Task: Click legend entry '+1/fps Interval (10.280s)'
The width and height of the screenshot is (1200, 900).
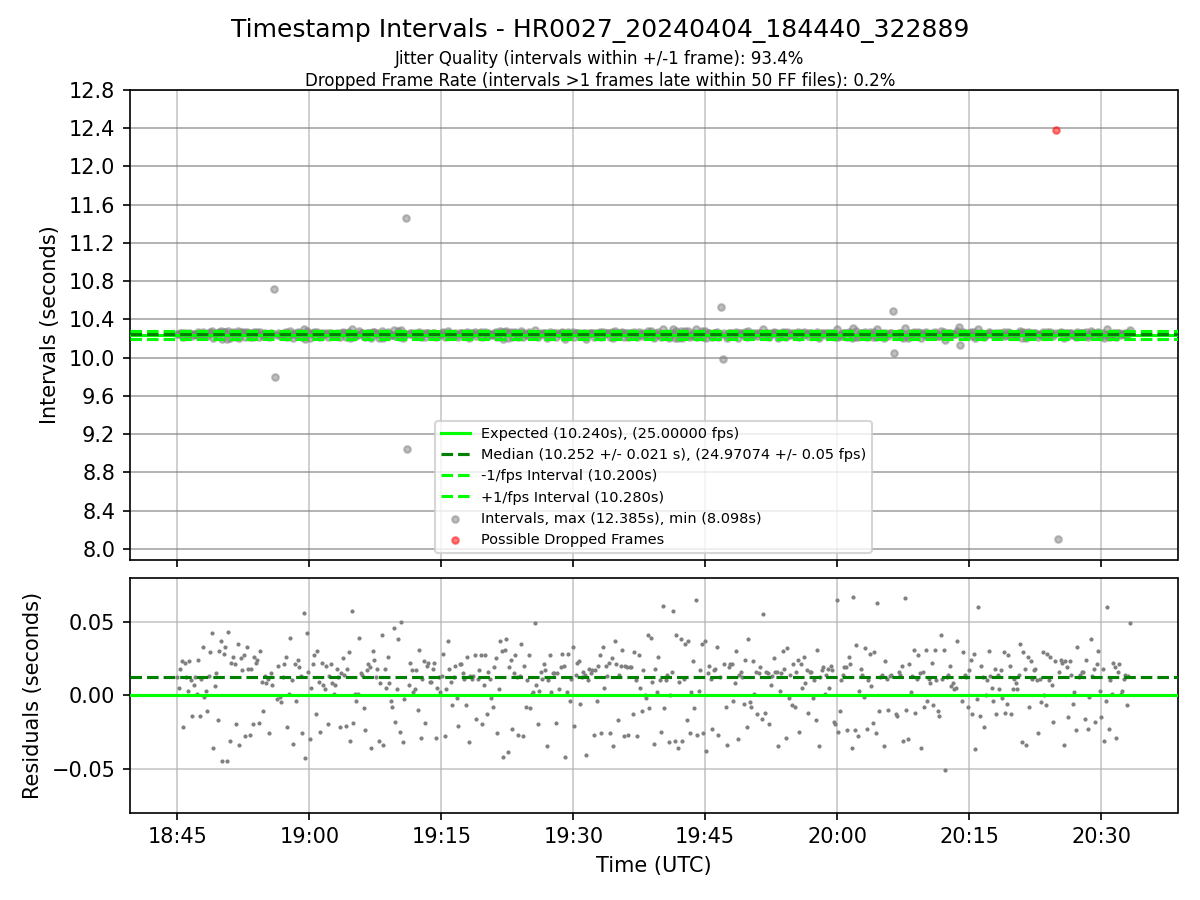Action: pos(572,496)
